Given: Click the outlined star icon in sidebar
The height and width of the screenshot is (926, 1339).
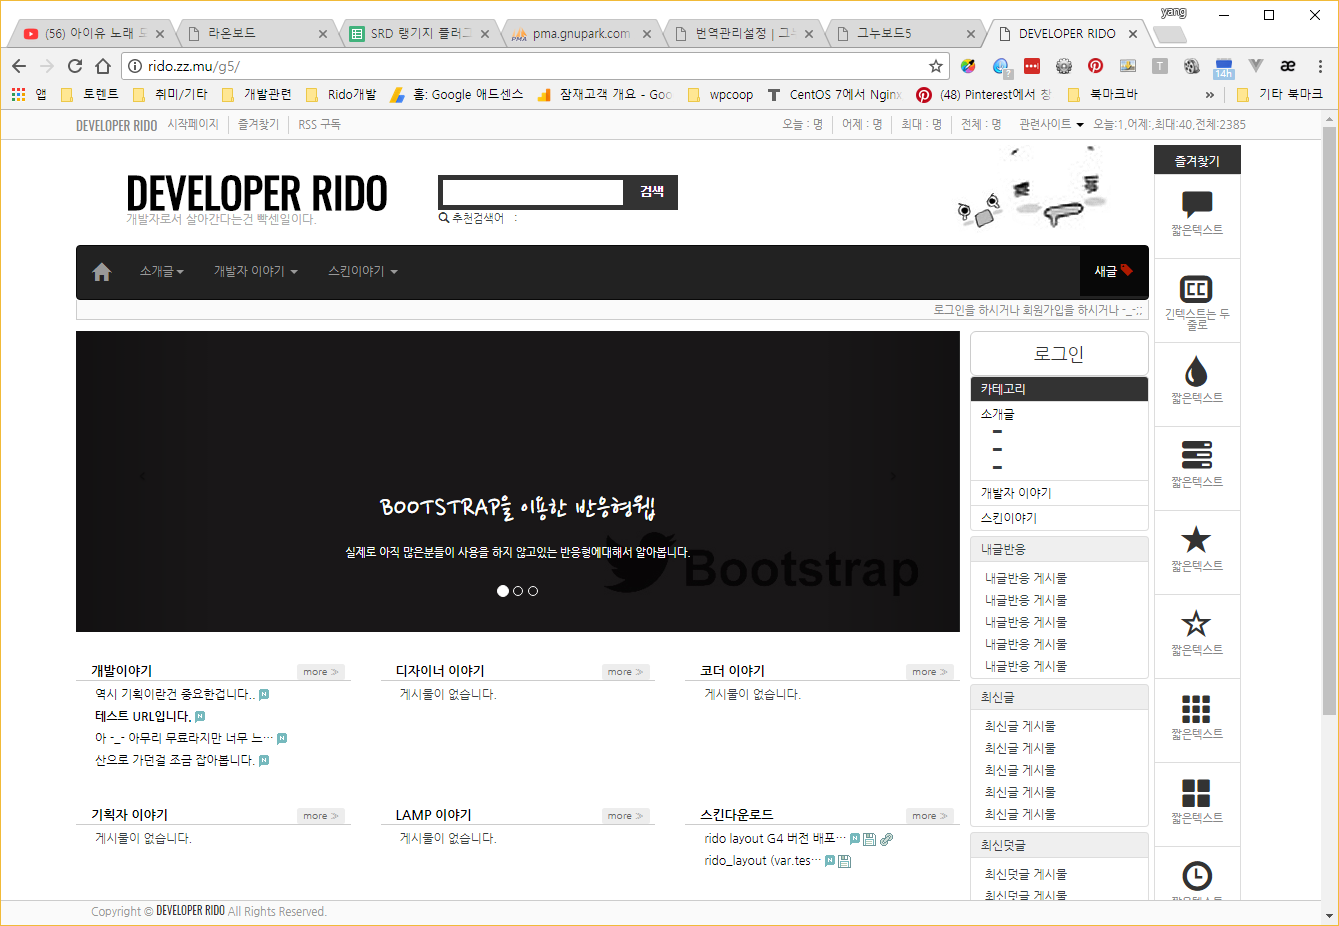Looking at the screenshot, I should [x=1196, y=624].
